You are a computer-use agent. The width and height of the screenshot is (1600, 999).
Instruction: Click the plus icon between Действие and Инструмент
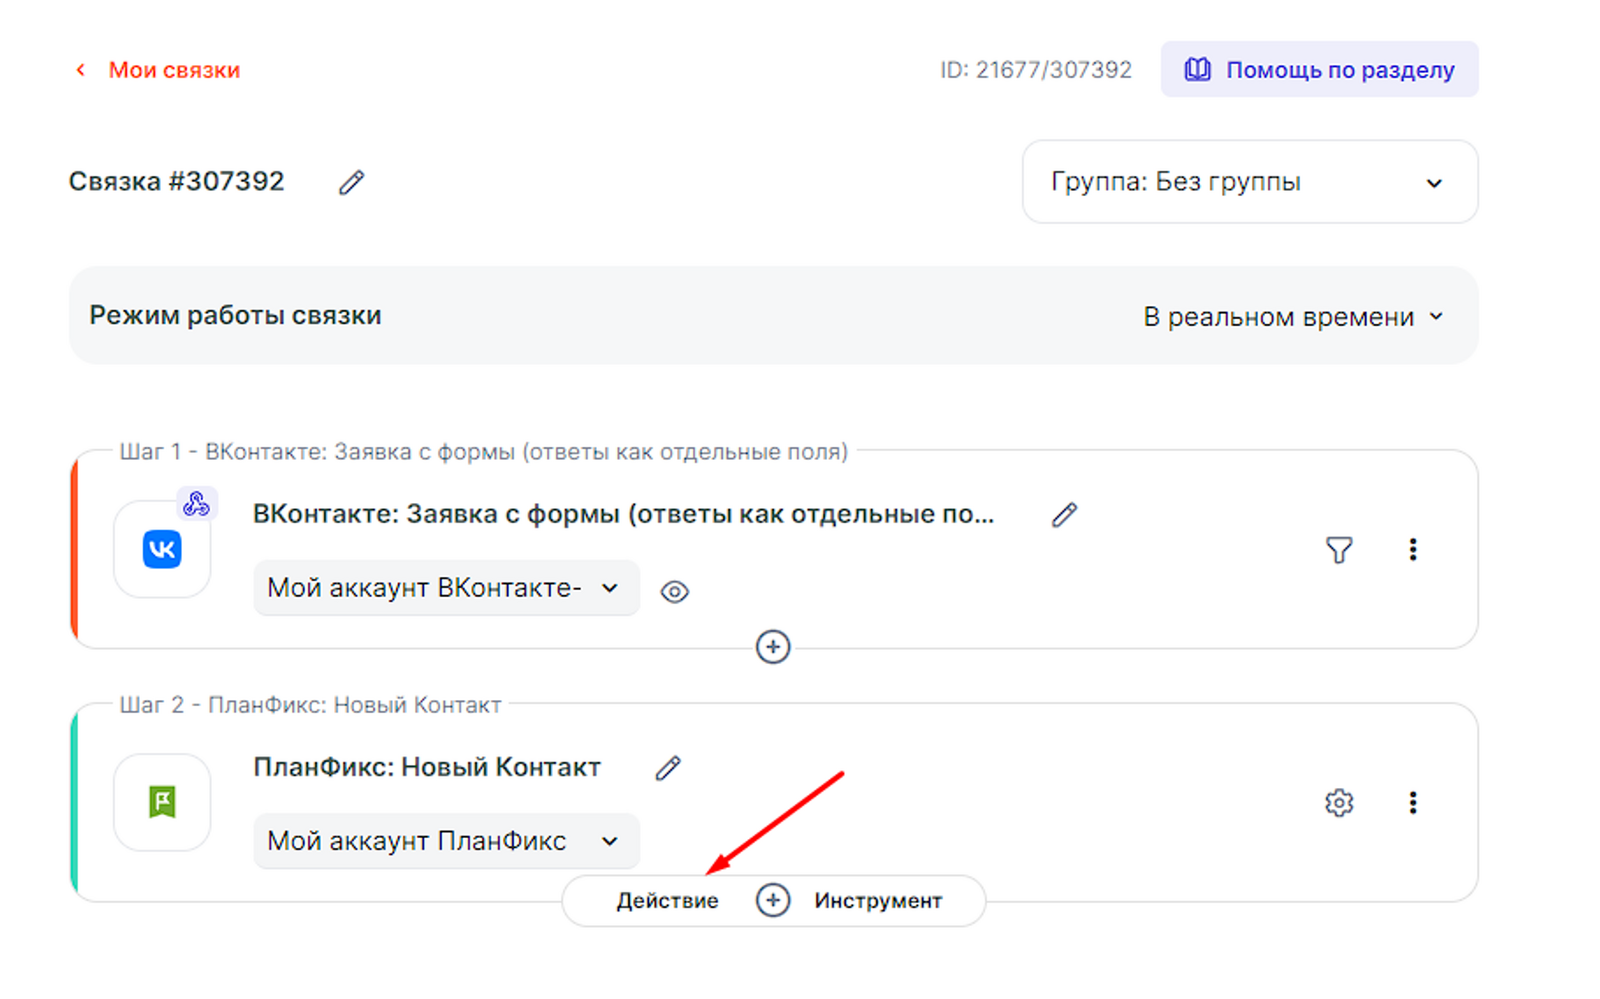pos(773,900)
